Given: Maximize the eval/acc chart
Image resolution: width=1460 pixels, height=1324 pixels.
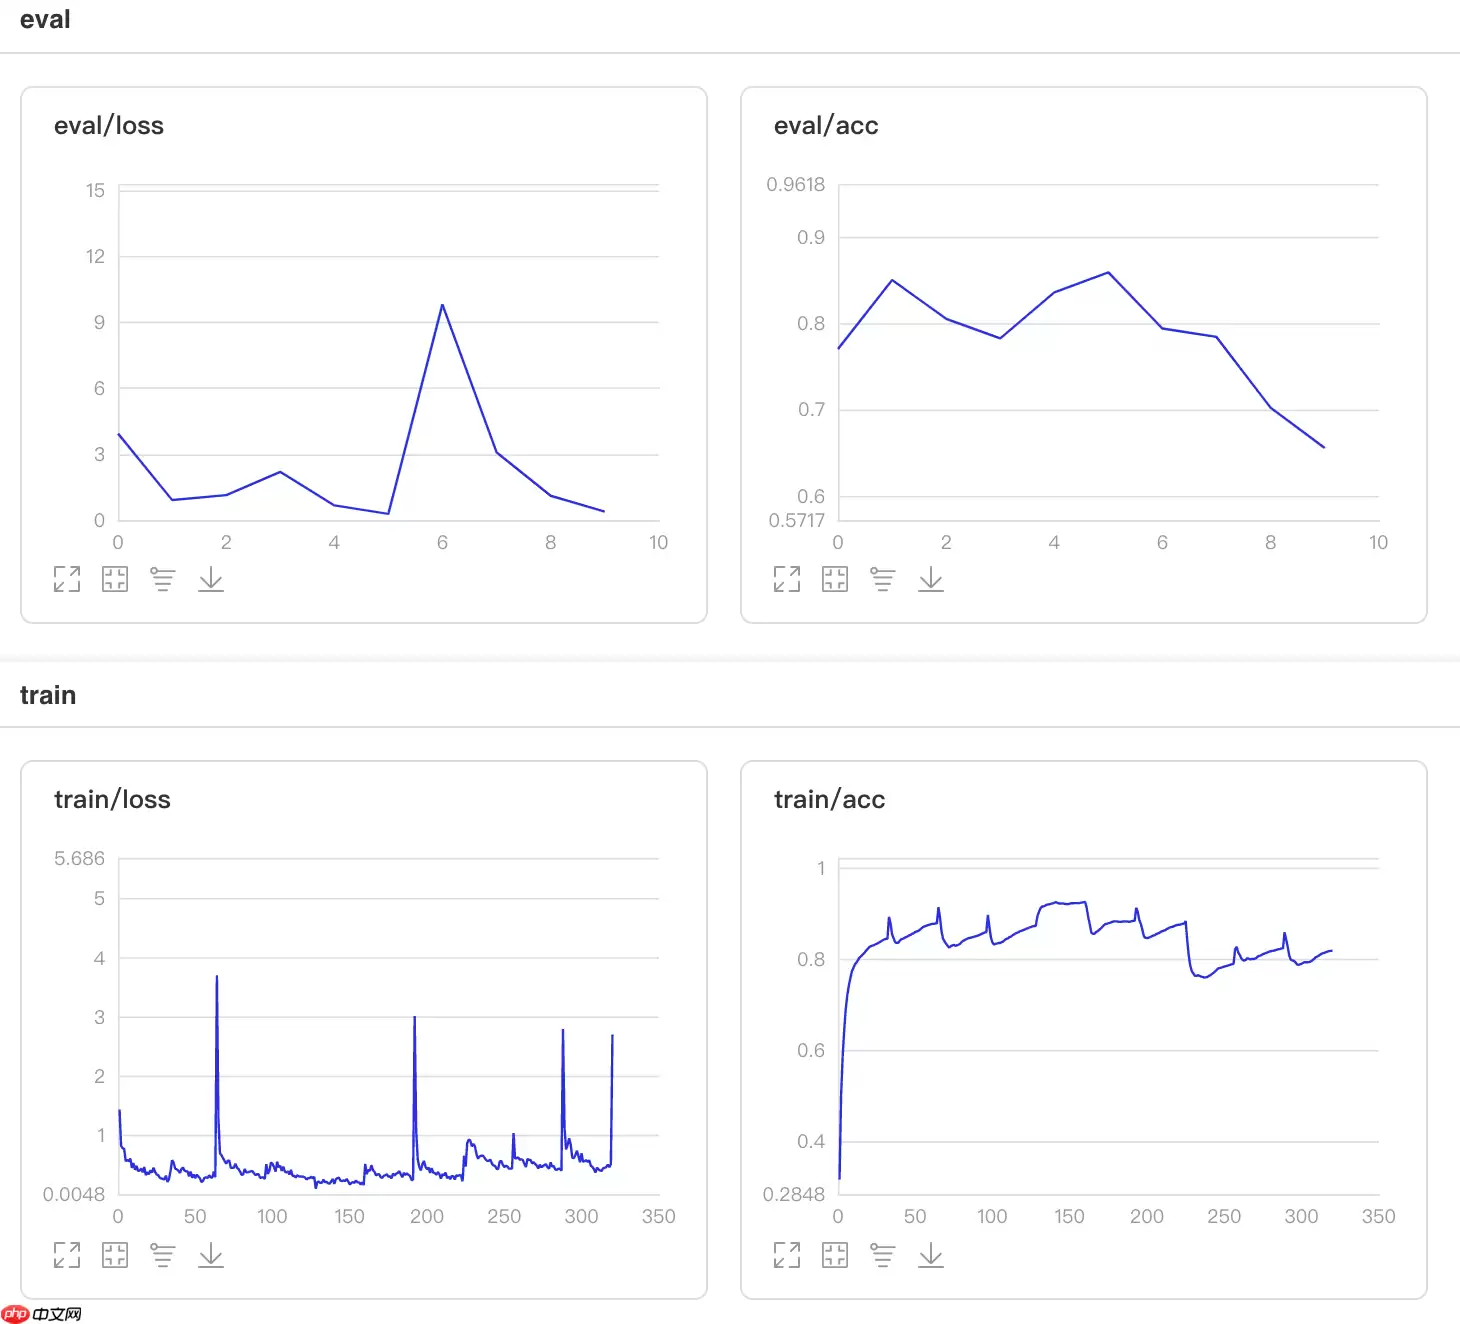Looking at the screenshot, I should (787, 579).
